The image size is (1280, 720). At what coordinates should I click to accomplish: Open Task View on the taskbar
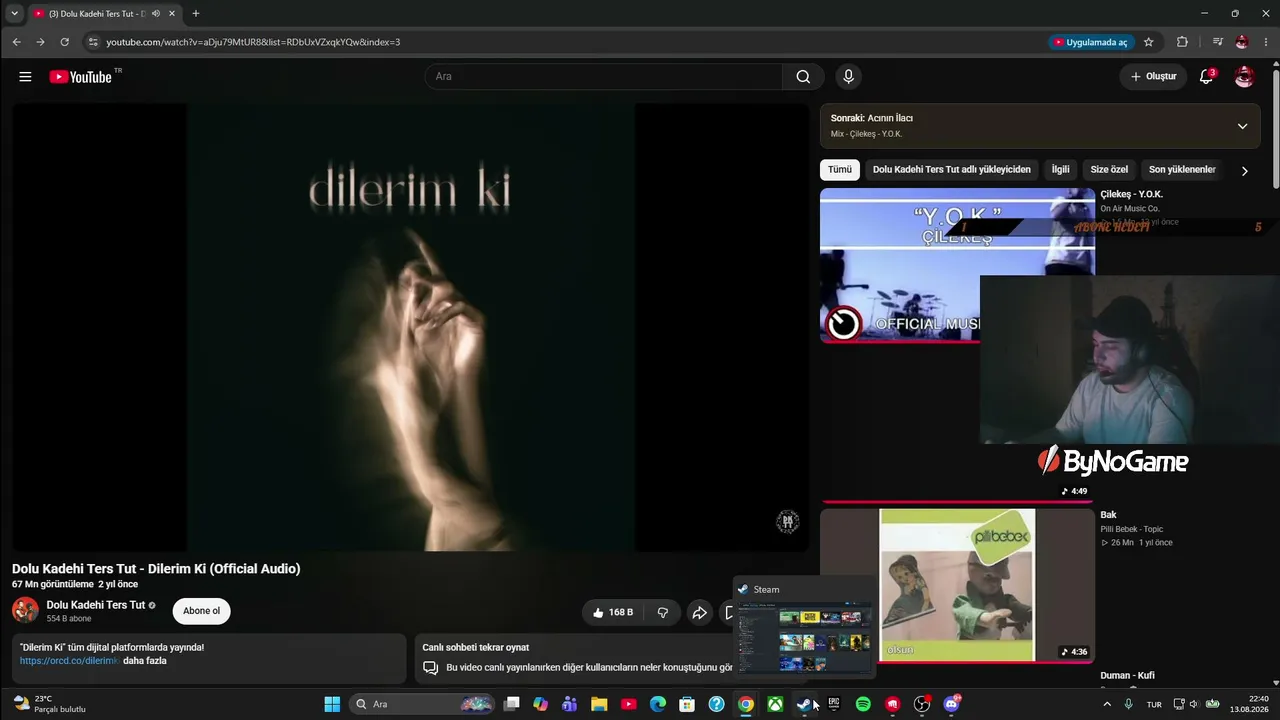(x=512, y=704)
